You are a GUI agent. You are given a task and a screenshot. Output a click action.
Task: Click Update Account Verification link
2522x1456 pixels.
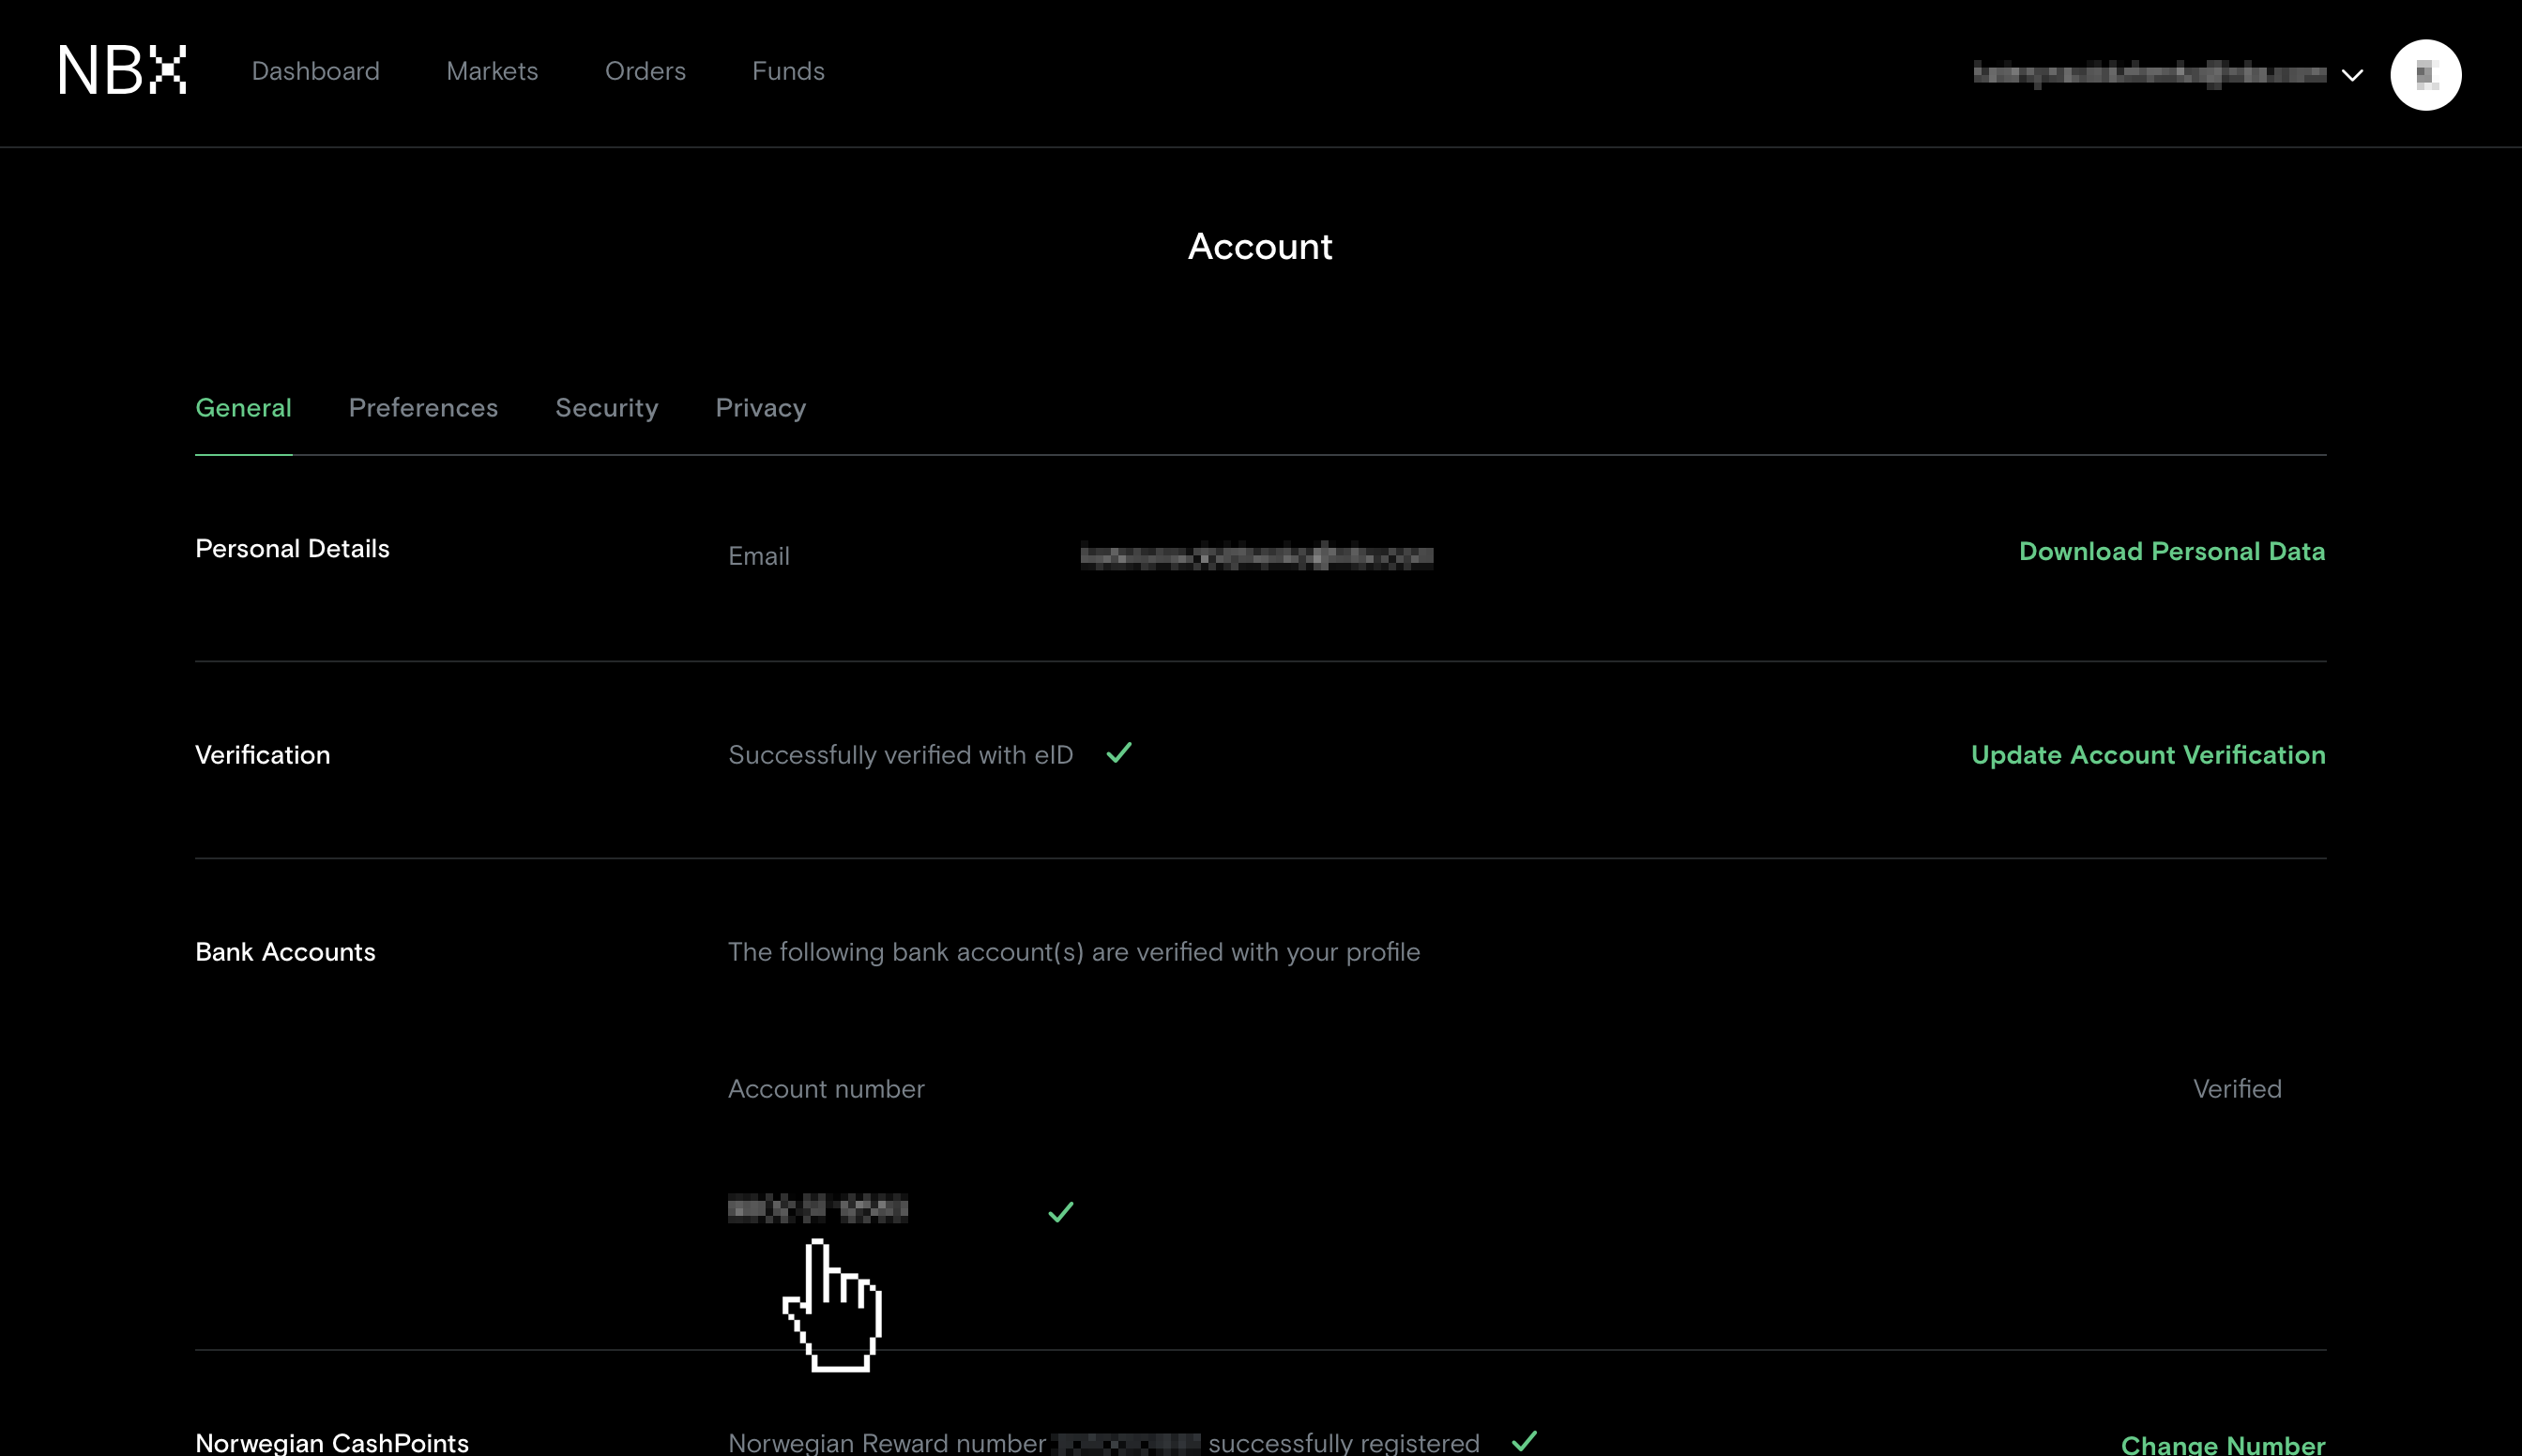(x=2147, y=755)
